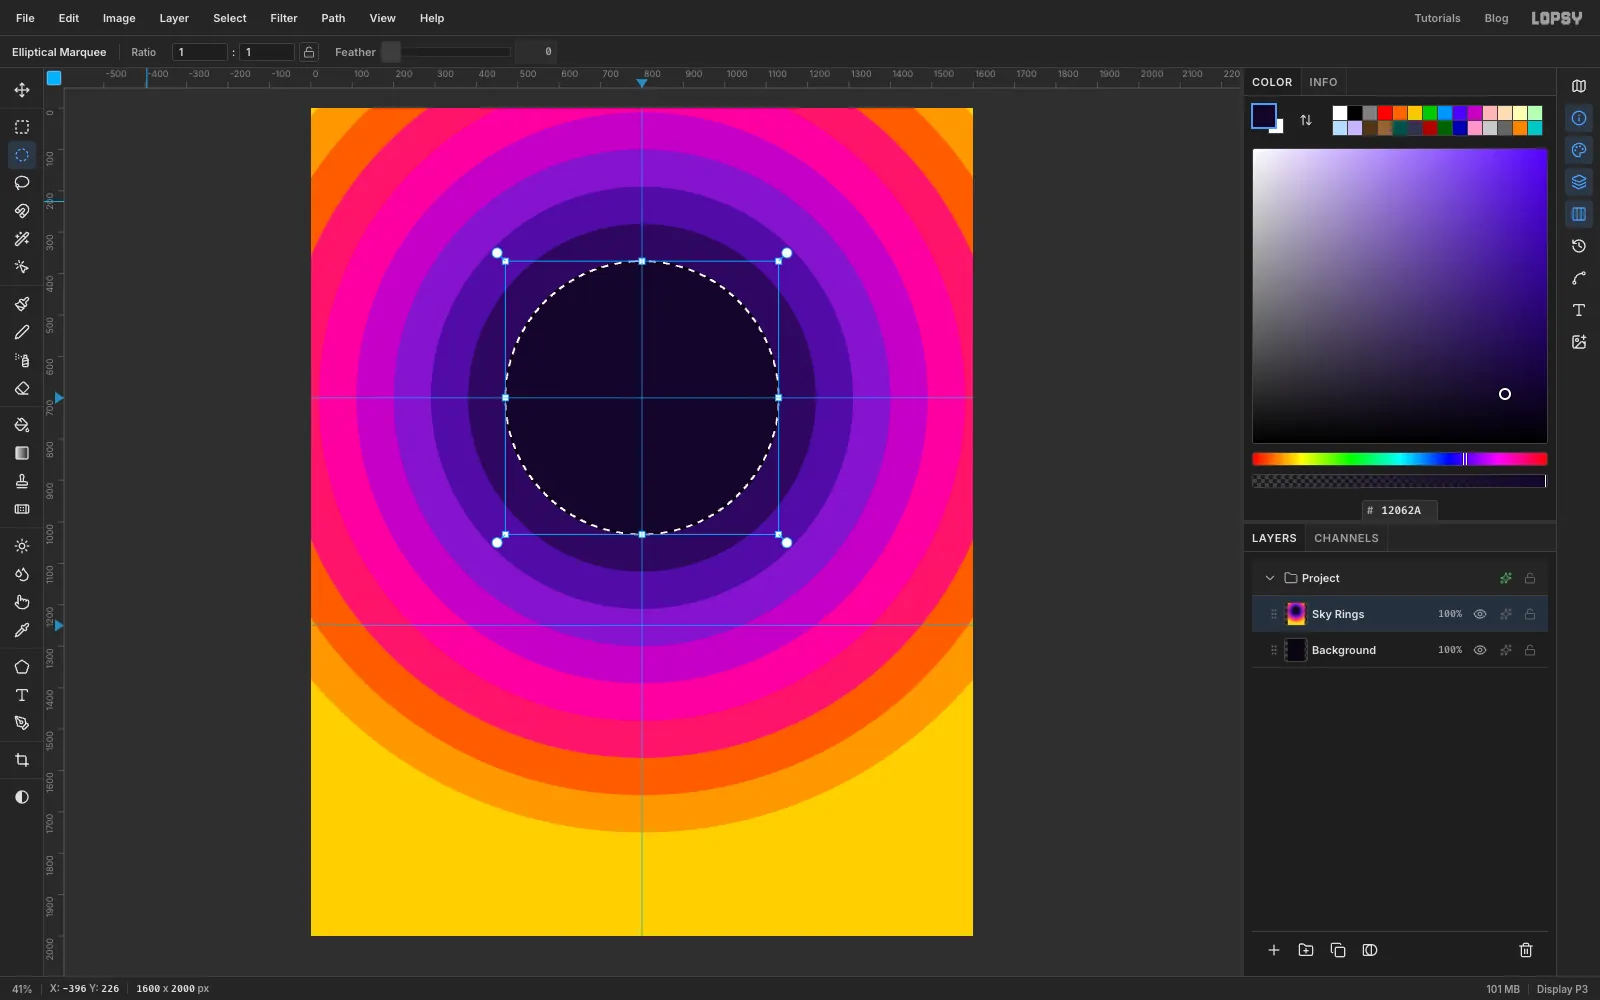Select the Magnetic Lasso tool

(x=22, y=211)
